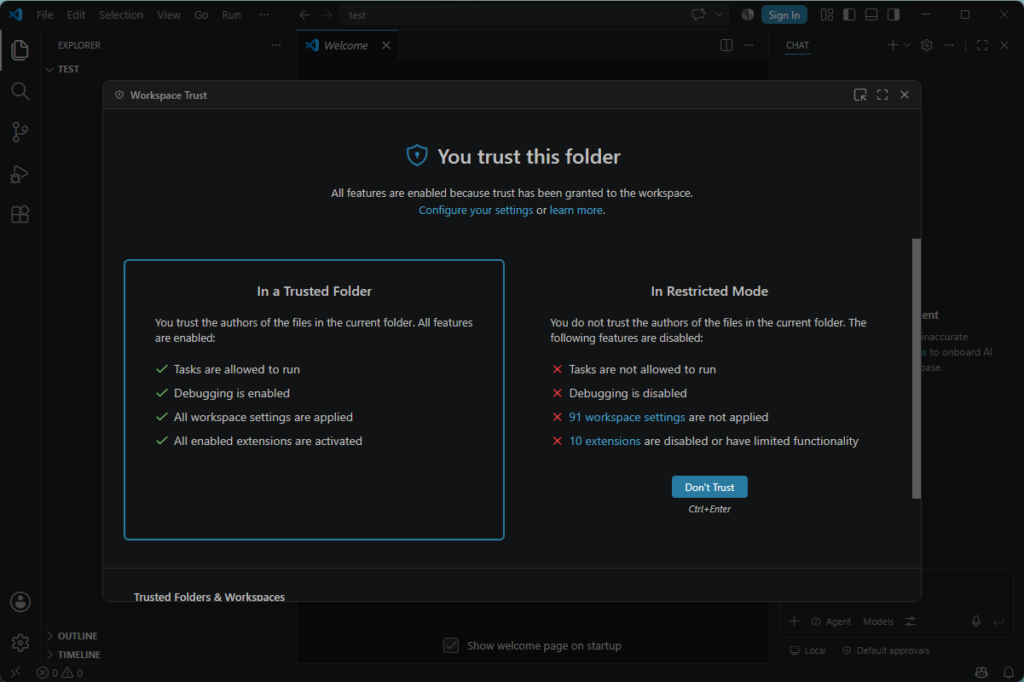Toggle bottom panel visibility
This screenshot has width=1024, height=682.
coord(871,14)
